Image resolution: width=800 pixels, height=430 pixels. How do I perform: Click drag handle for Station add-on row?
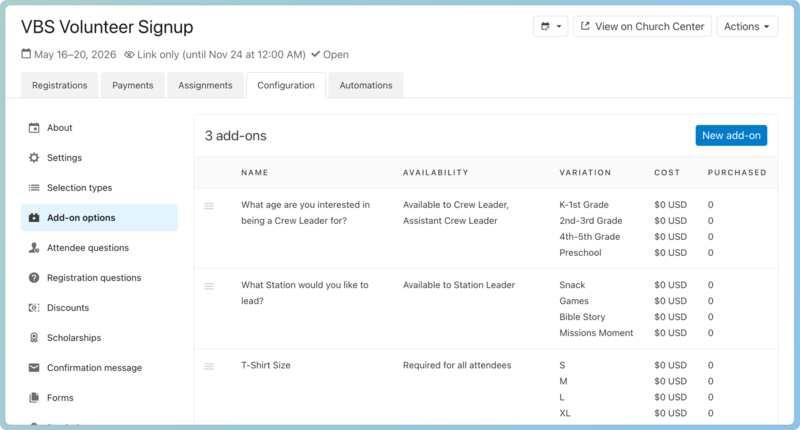coord(209,286)
